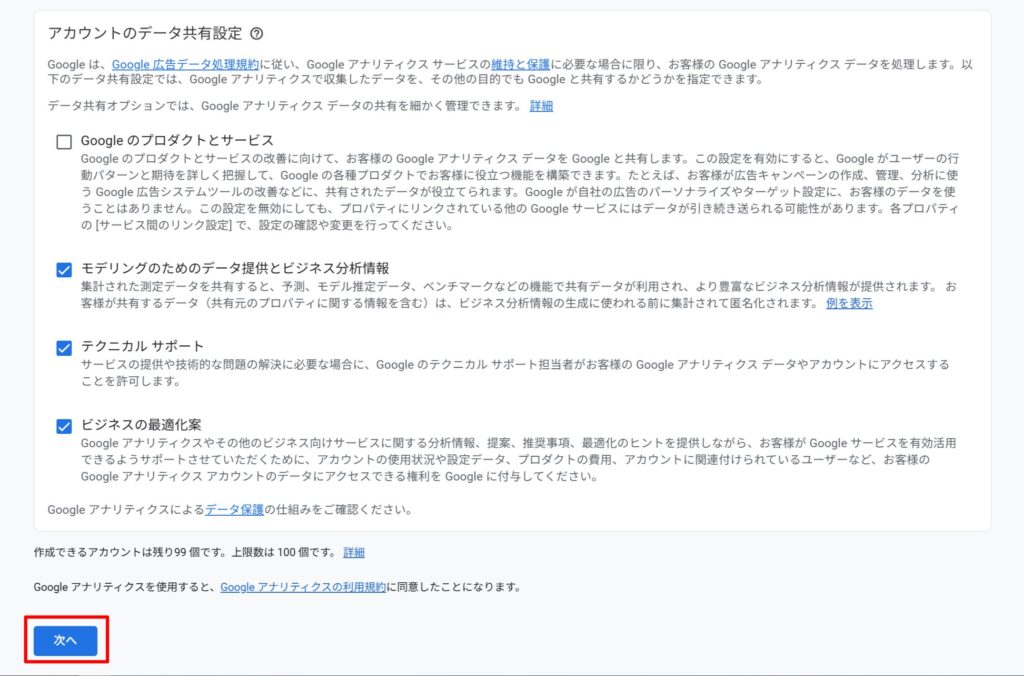Image resolution: width=1024 pixels, height=676 pixels.
Task: Enable the Google のプロダクトとサービス checkbox
Action: pyautogui.click(x=65, y=142)
